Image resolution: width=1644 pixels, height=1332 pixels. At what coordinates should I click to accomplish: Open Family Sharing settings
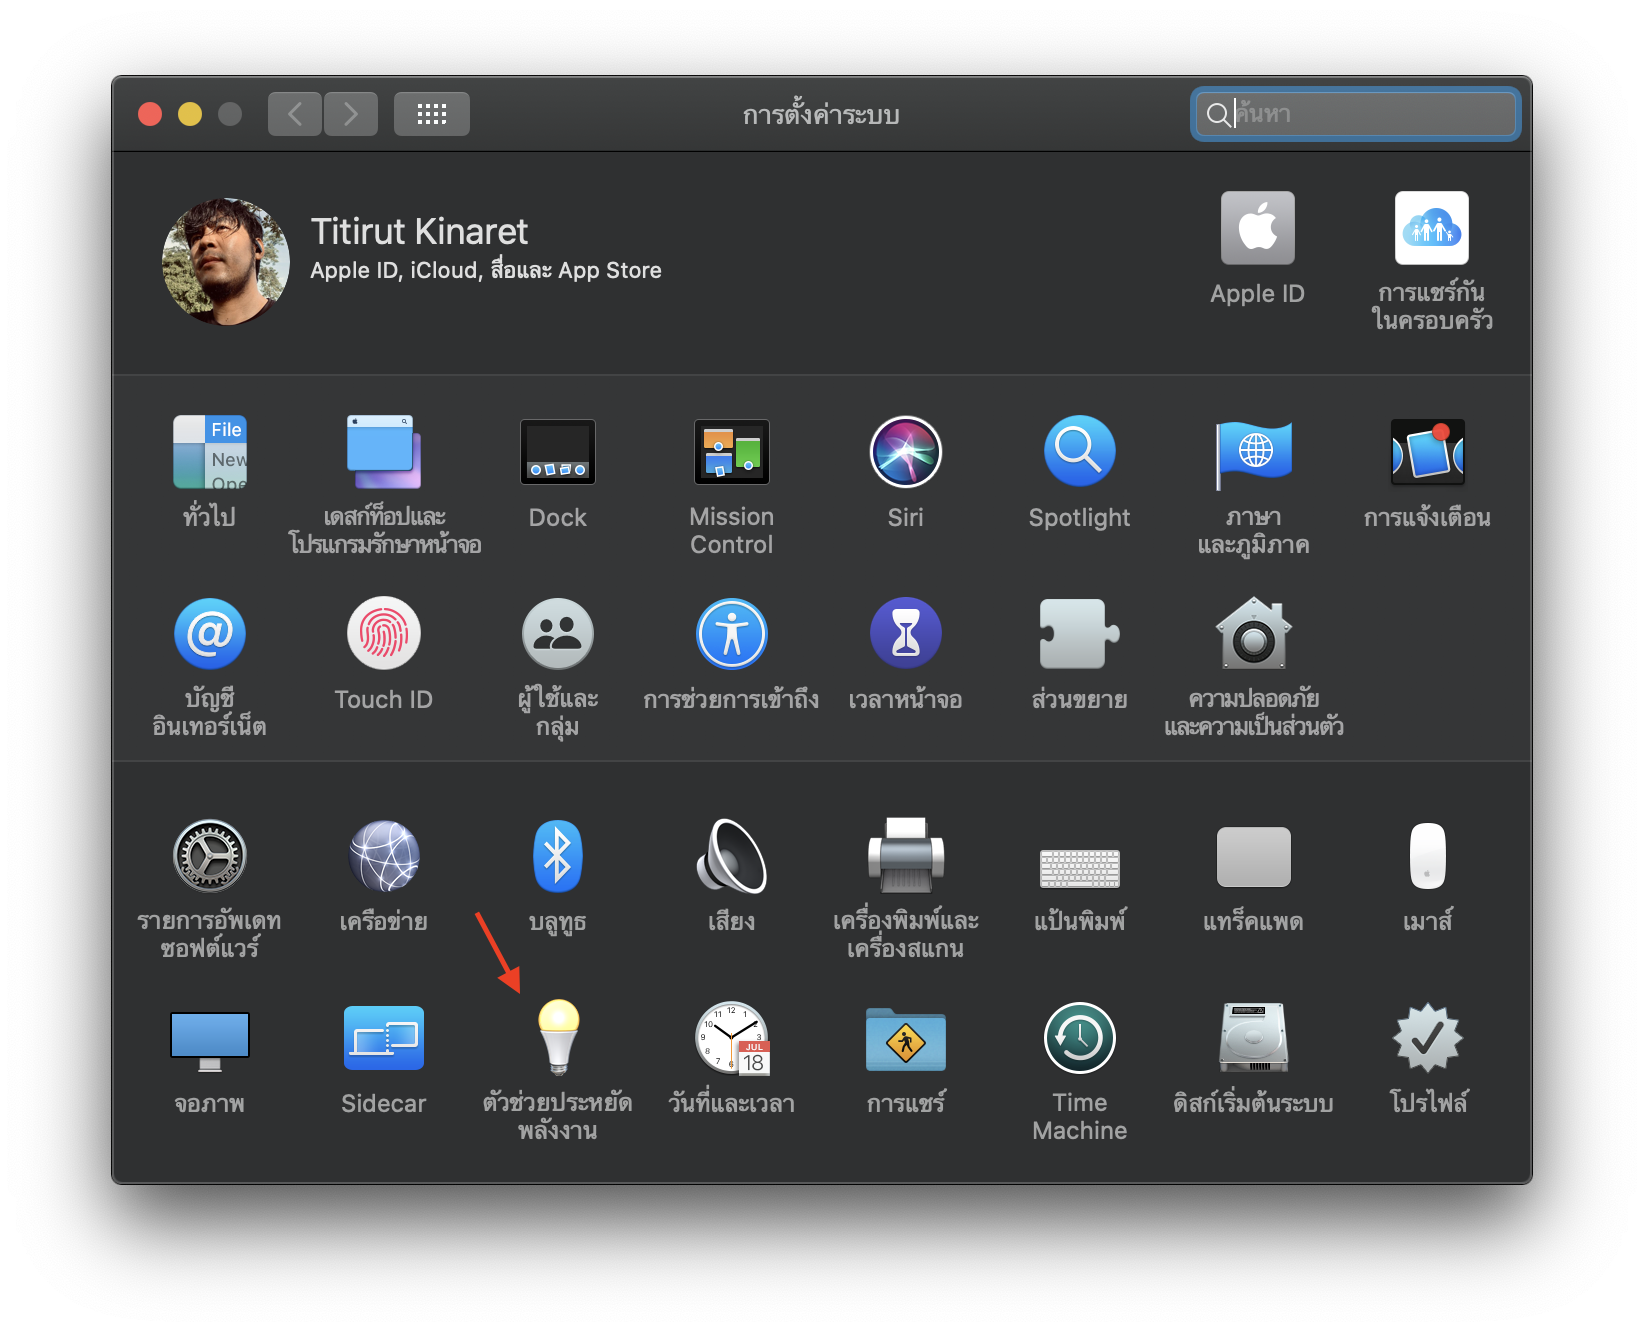(1431, 229)
